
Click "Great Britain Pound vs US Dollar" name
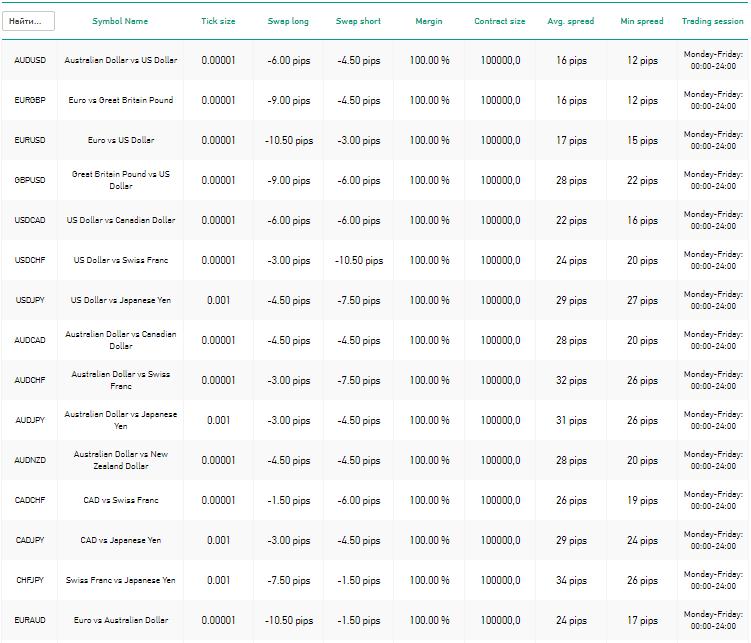tap(121, 180)
